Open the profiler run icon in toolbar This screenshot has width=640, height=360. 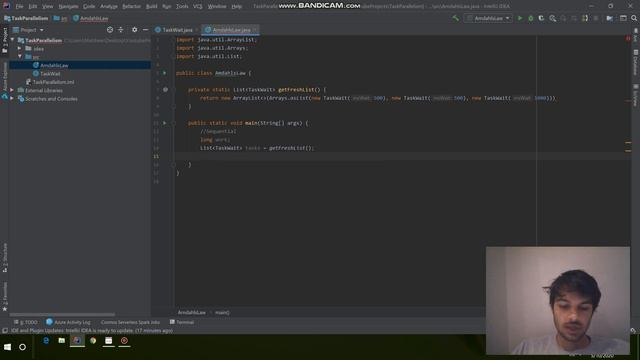pos(552,18)
